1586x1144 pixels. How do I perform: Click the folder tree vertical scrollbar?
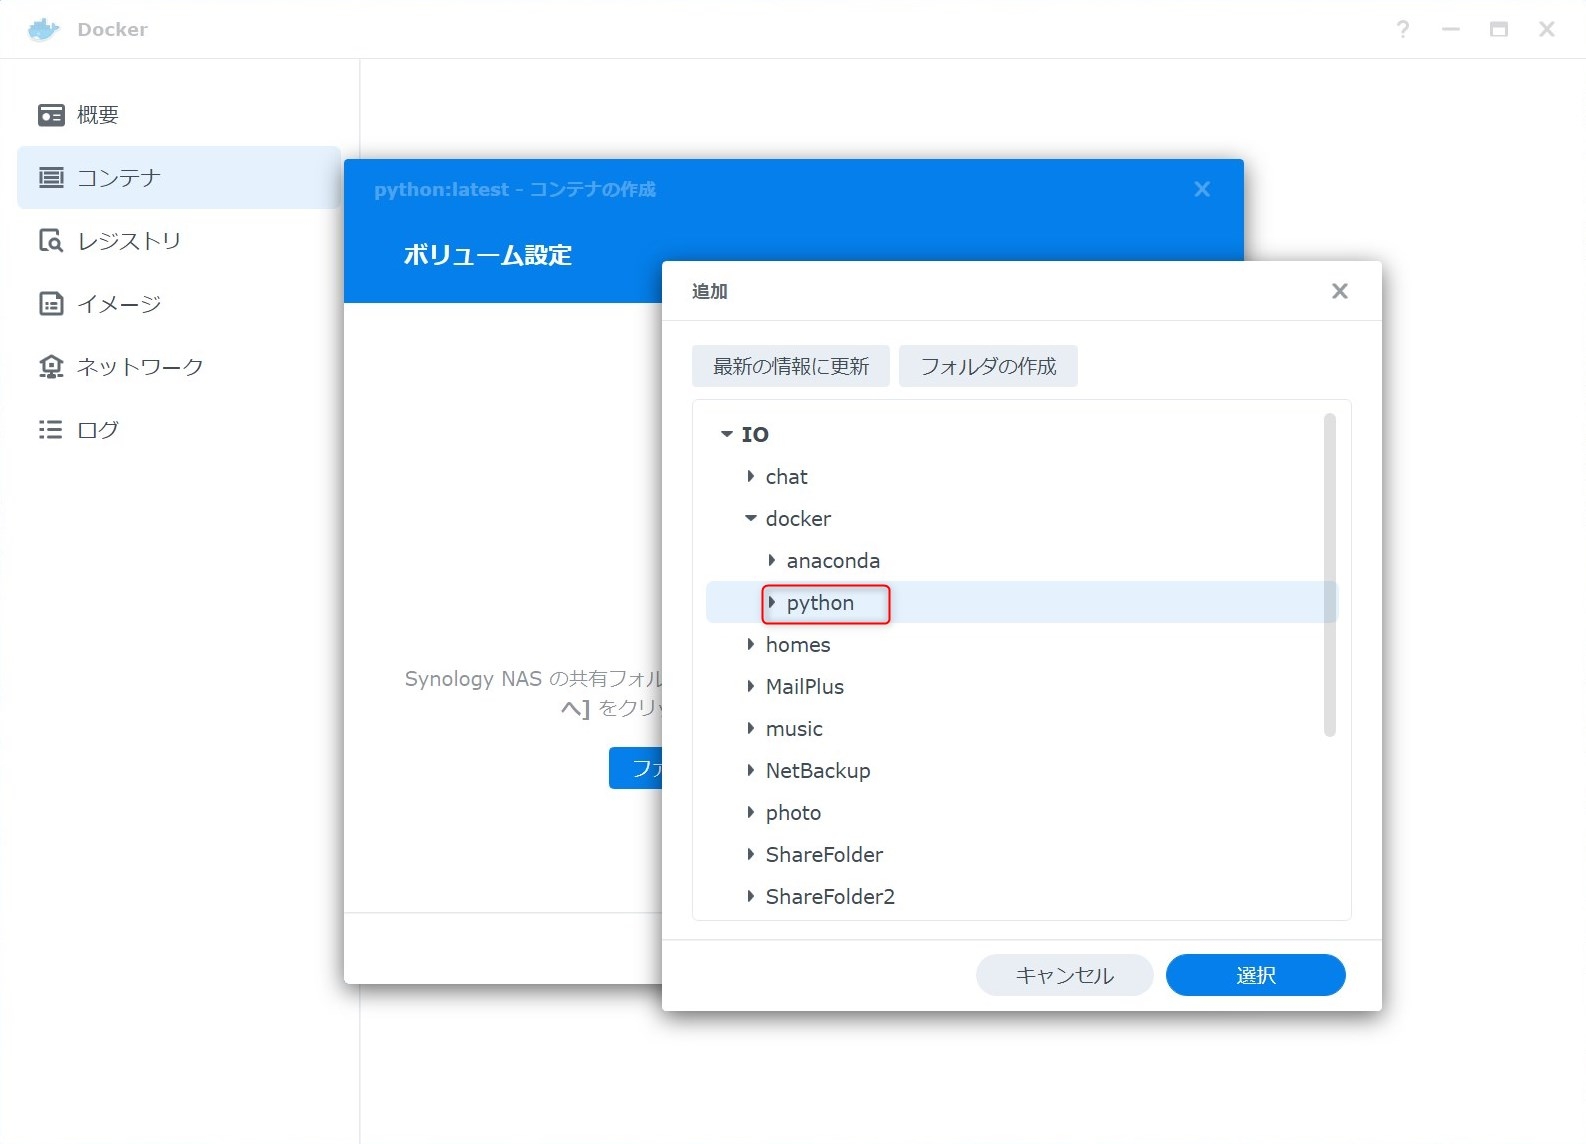1329,575
